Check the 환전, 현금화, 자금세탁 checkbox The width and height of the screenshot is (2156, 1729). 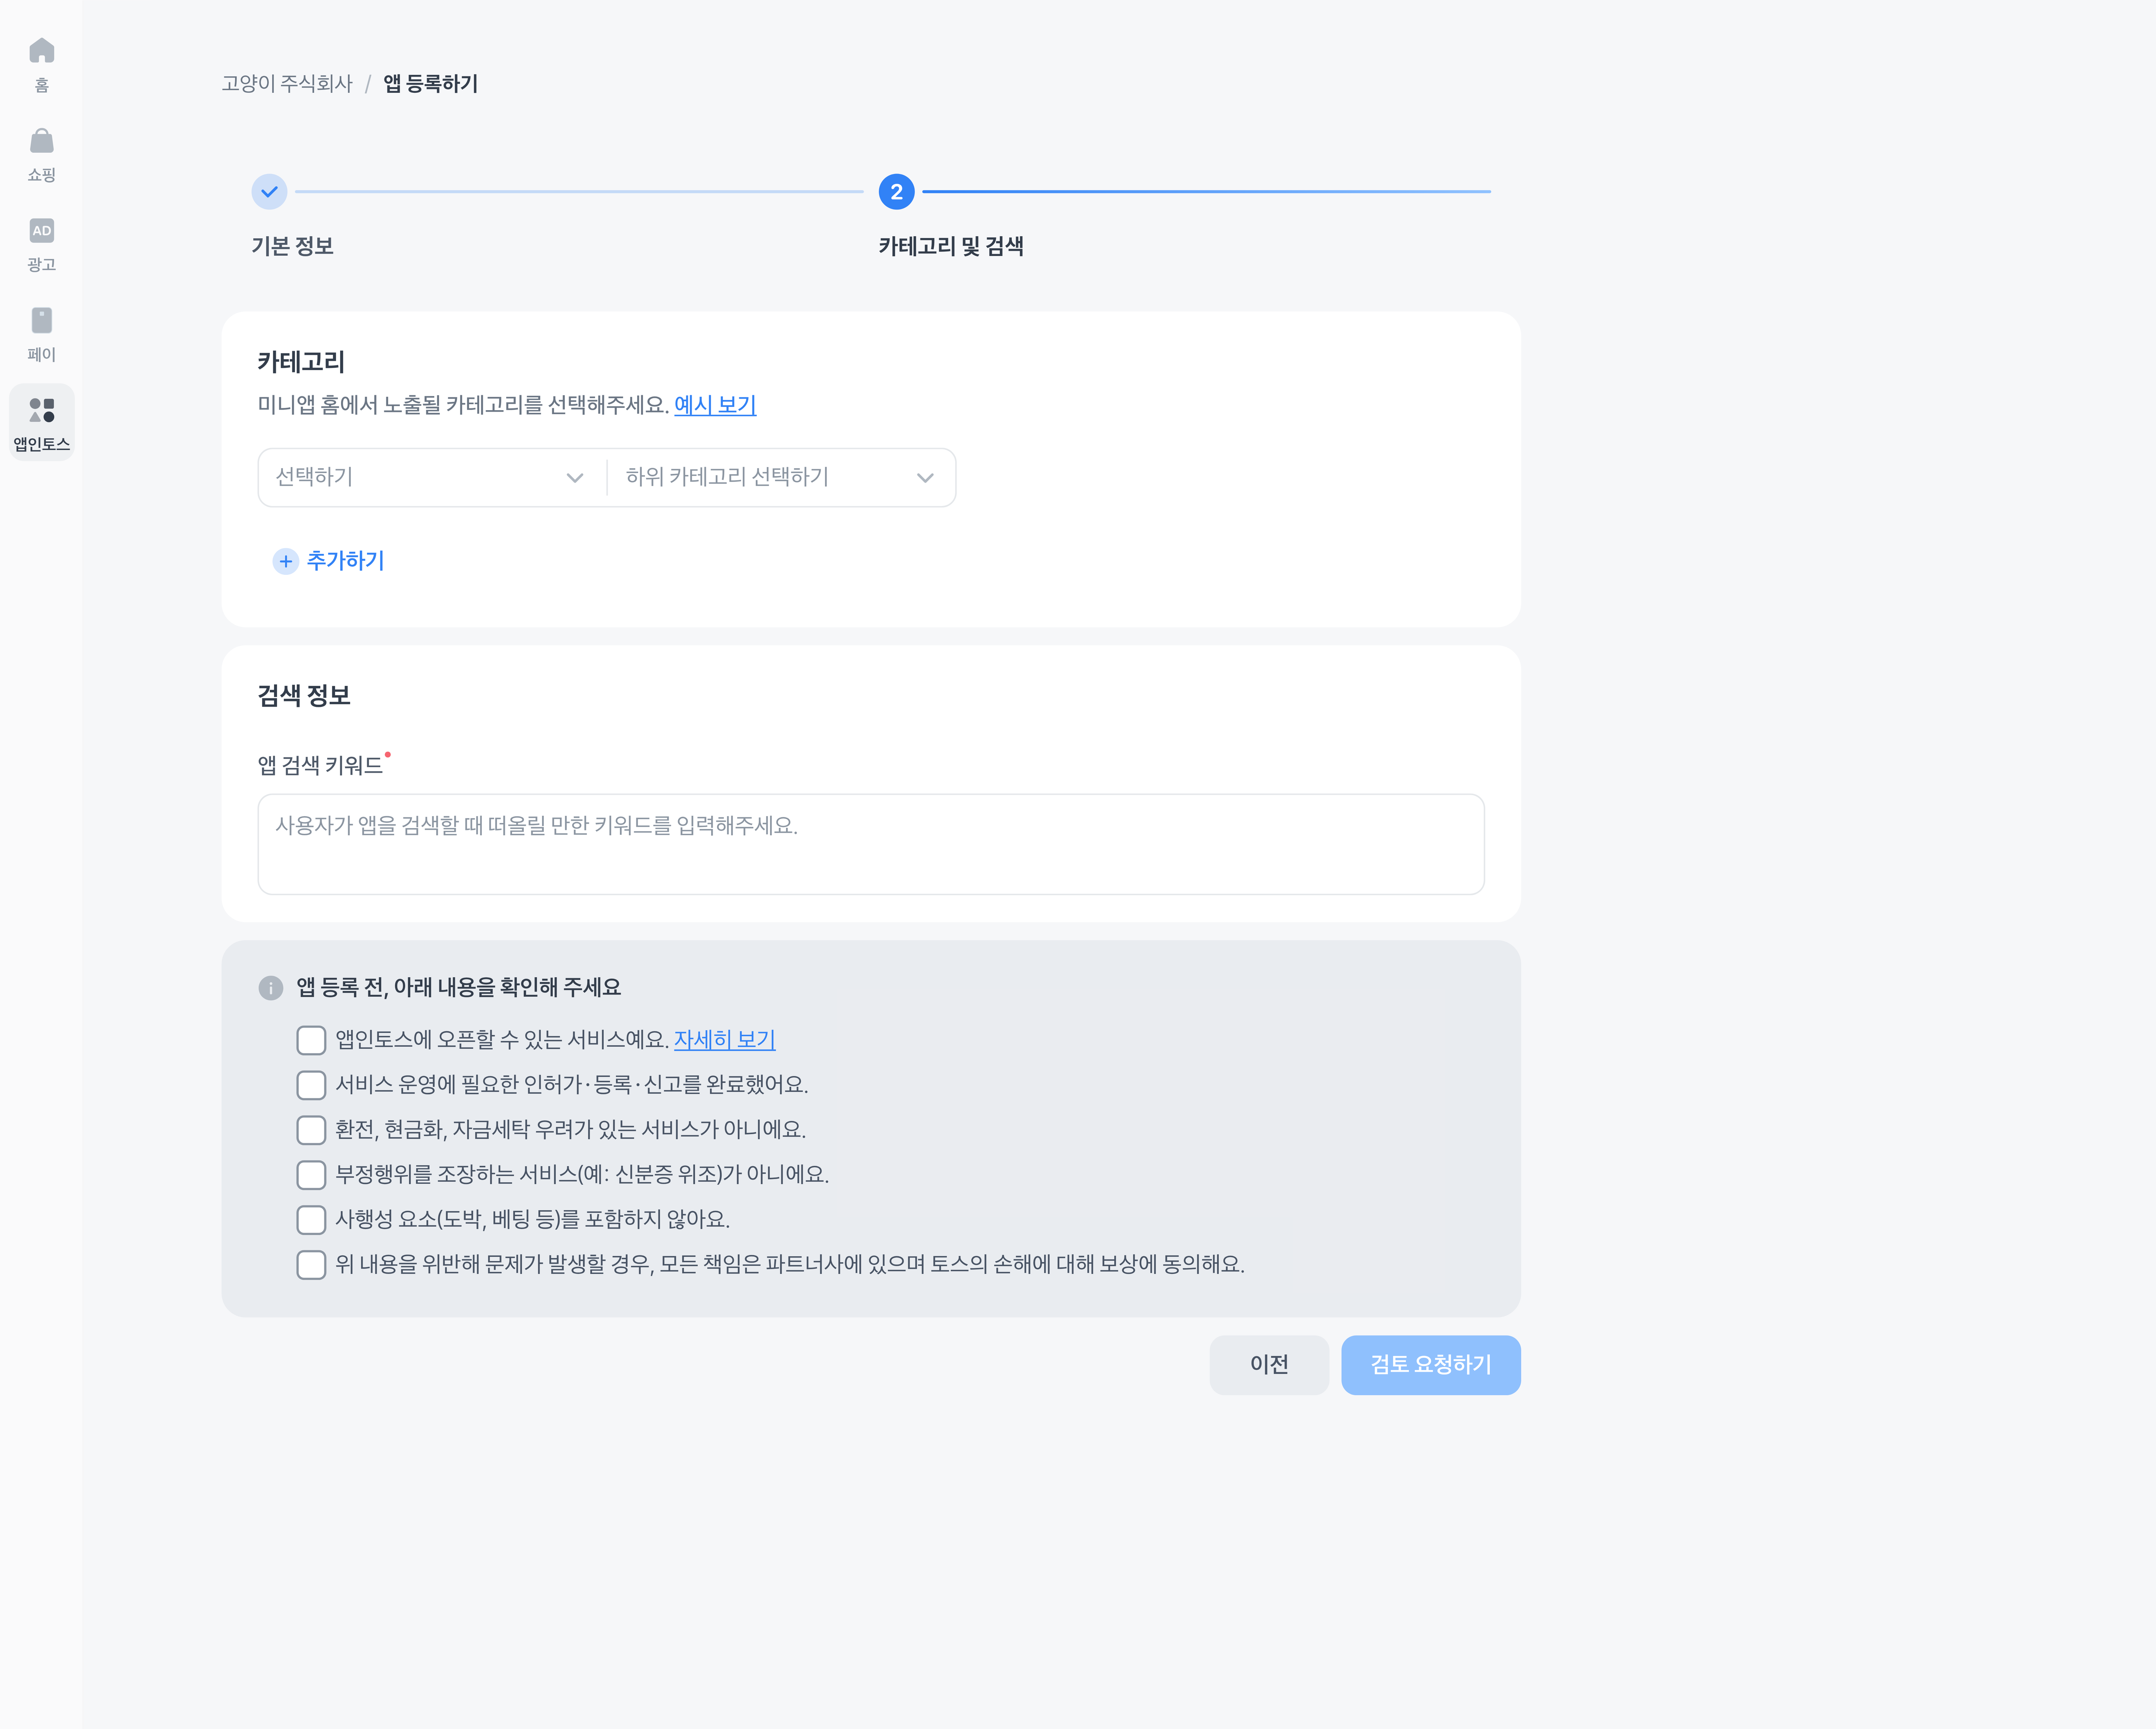coord(311,1130)
